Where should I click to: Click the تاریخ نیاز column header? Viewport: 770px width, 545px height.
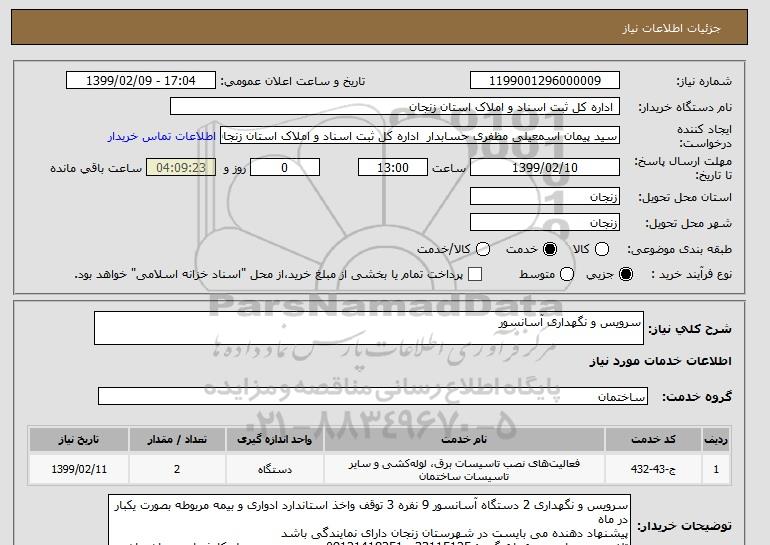click(79, 439)
